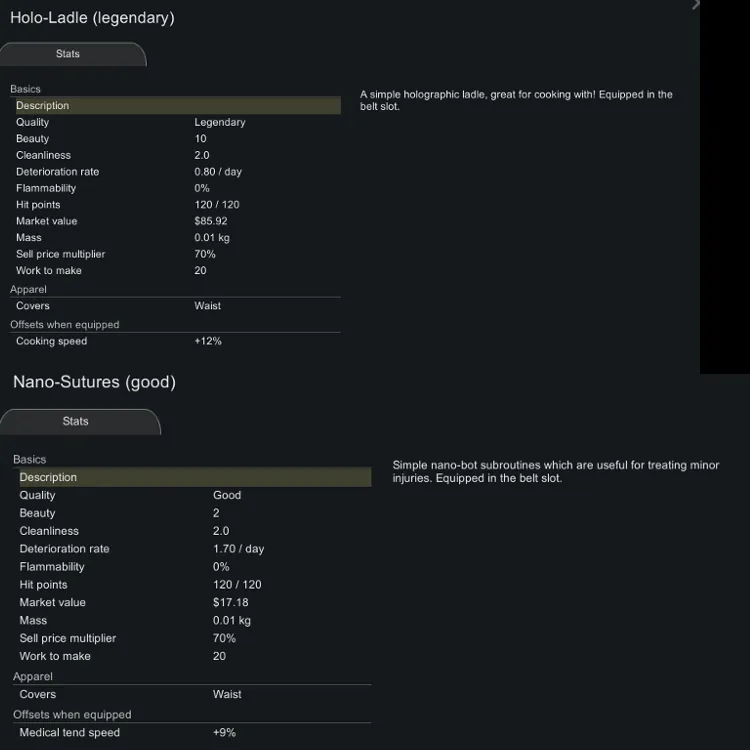This screenshot has height=750, width=750.
Task: Select the highlighted Description row under Holo-Ladle
Action: click(x=176, y=106)
